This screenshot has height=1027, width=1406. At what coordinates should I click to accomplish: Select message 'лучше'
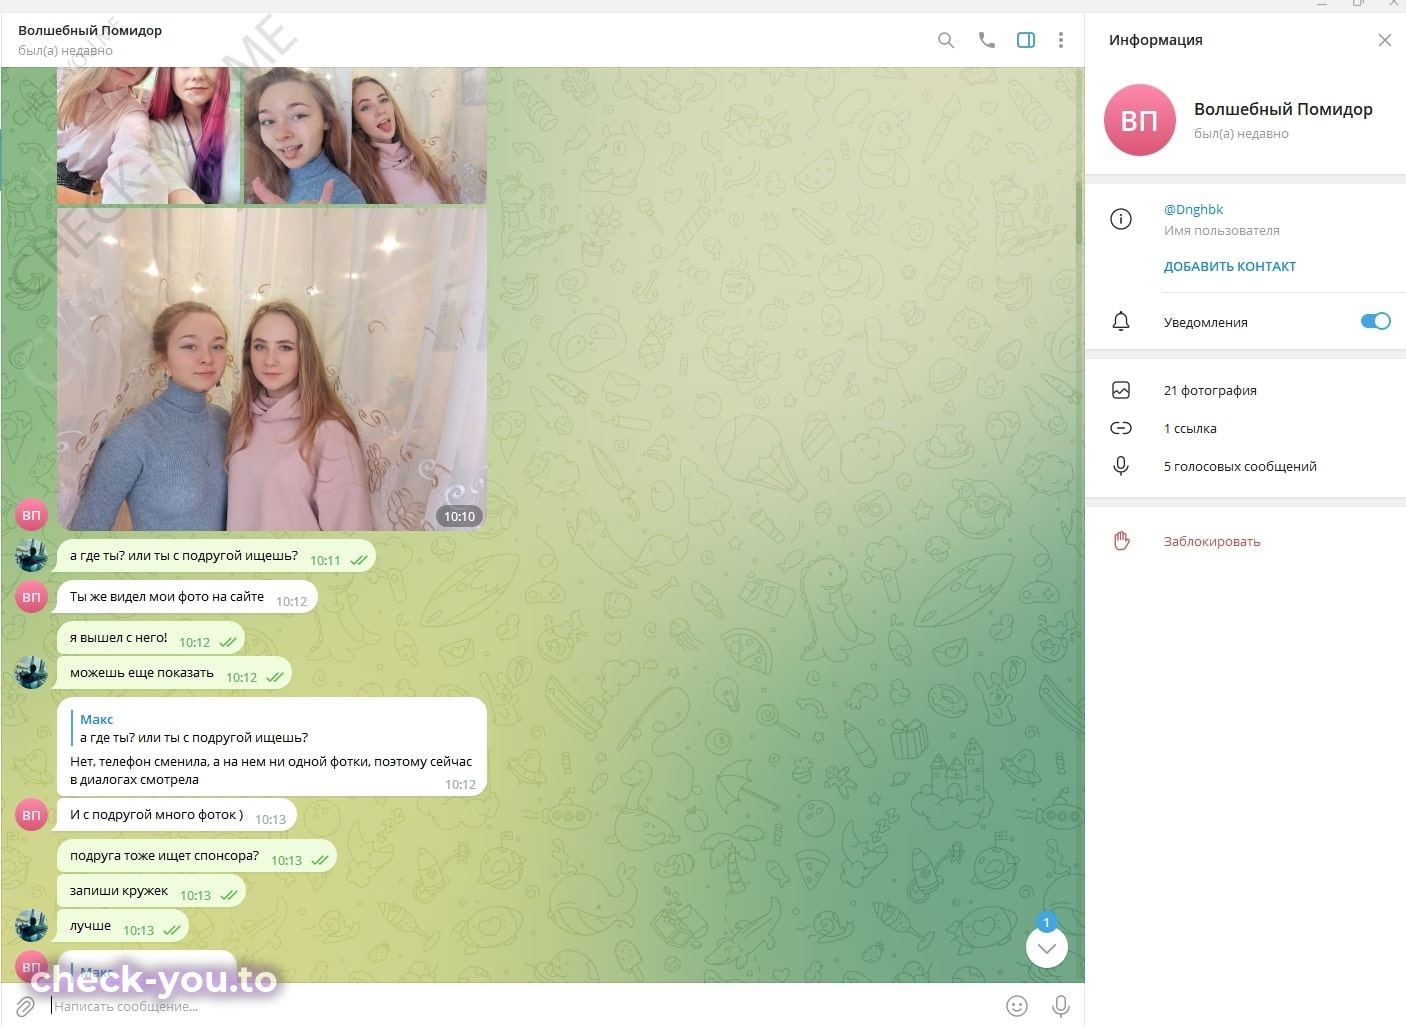pos(123,926)
